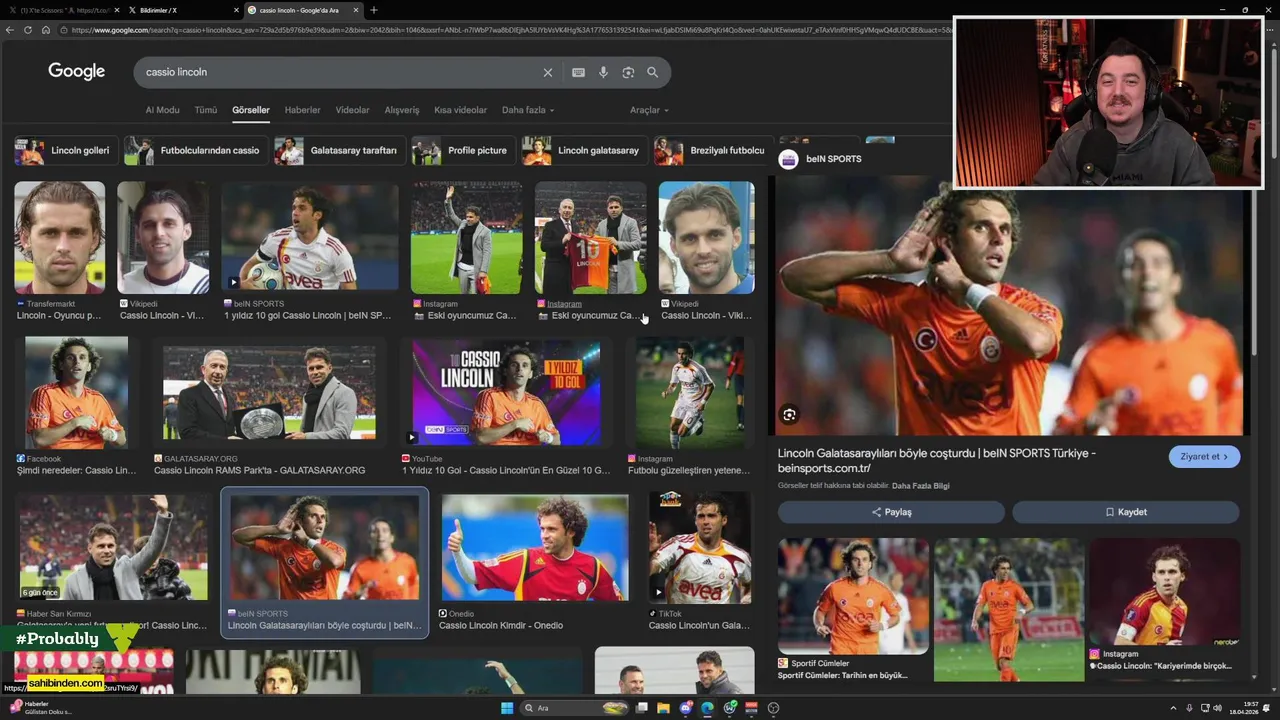The image size is (1280, 720).
Task: Open a new browser tab
Action: tap(373, 10)
